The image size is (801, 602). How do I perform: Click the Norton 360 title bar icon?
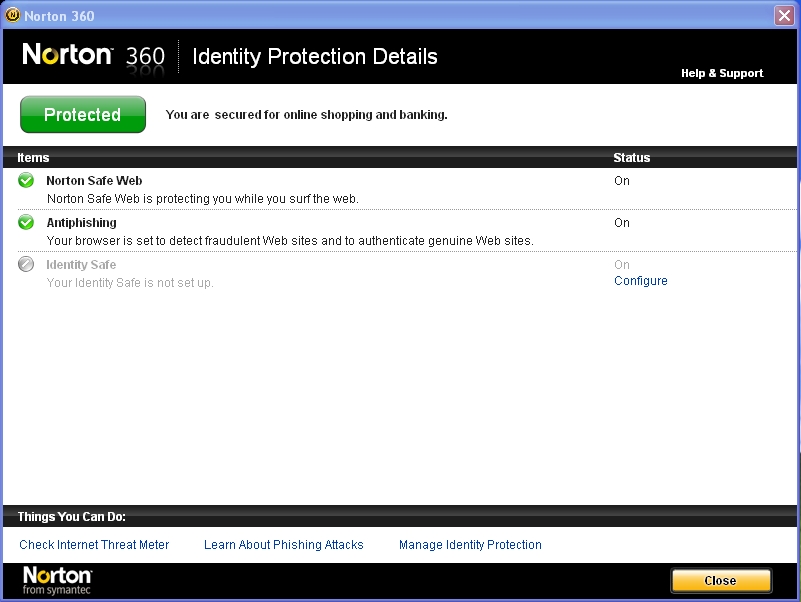12,15
